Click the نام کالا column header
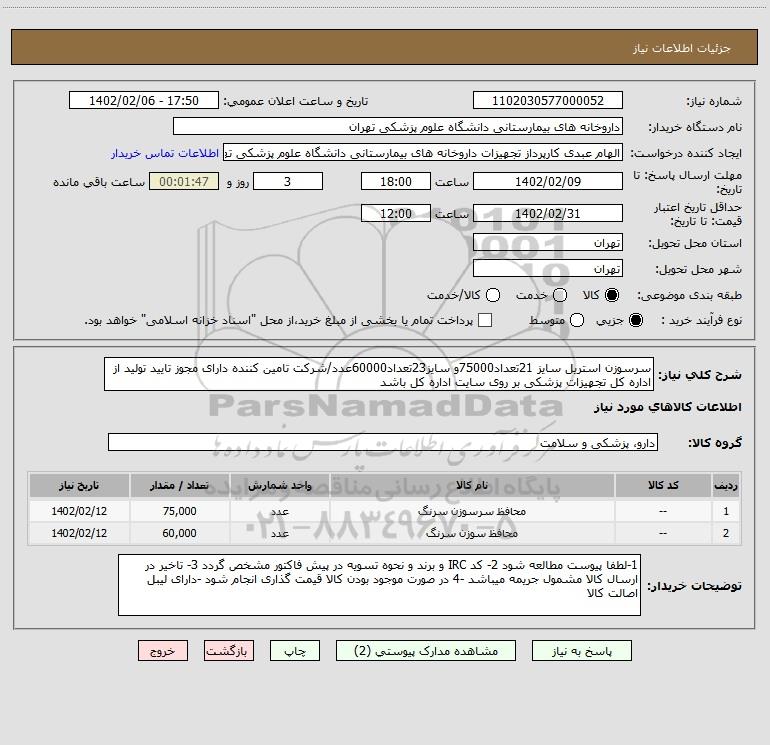This screenshot has width=770, height=745. 472,485
